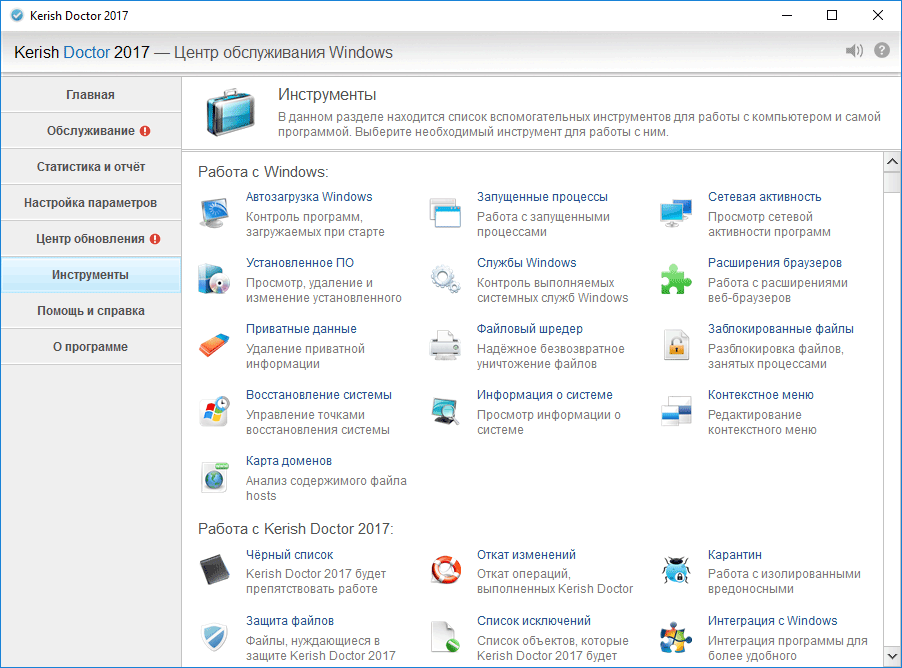Click the Восстановление системы link

coord(319,395)
